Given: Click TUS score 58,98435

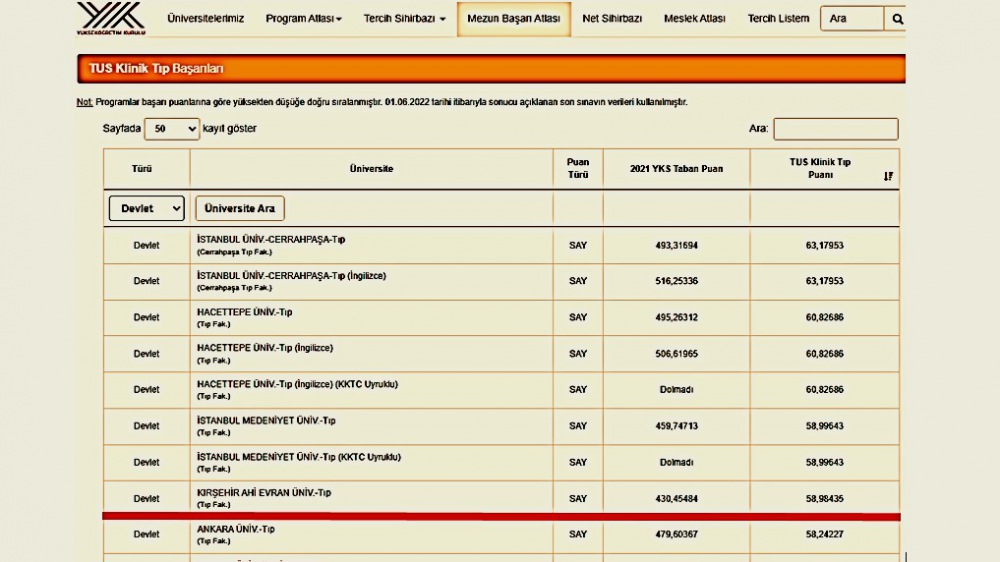Looking at the screenshot, I should pos(824,499).
